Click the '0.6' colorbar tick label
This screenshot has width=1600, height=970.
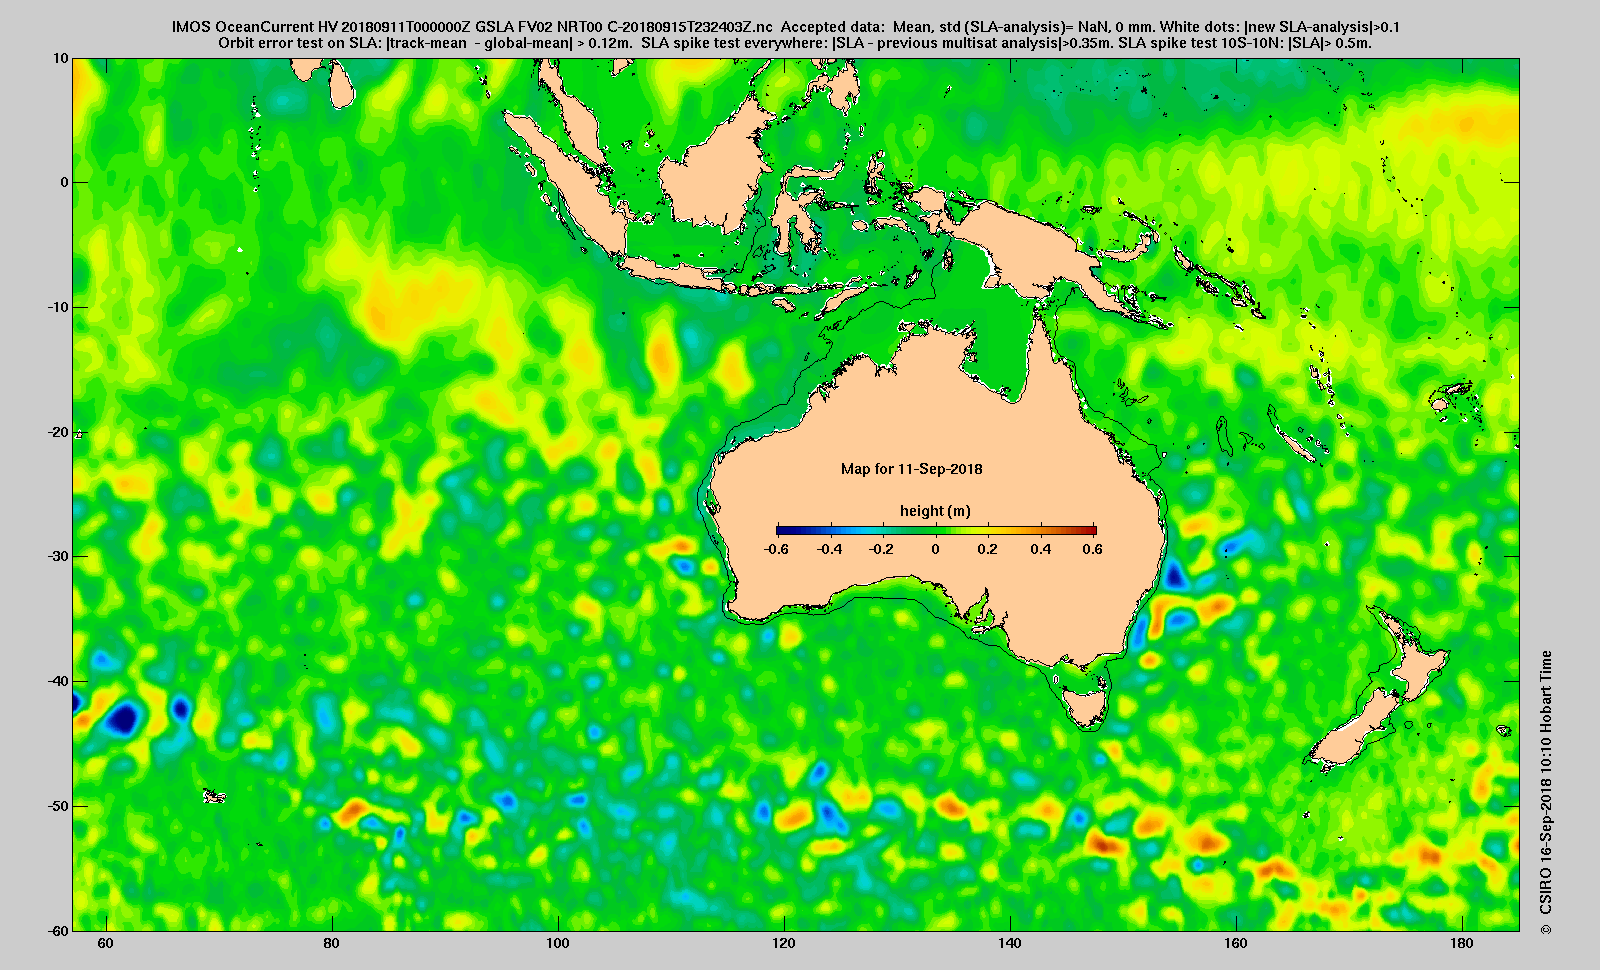tap(1092, 549)
